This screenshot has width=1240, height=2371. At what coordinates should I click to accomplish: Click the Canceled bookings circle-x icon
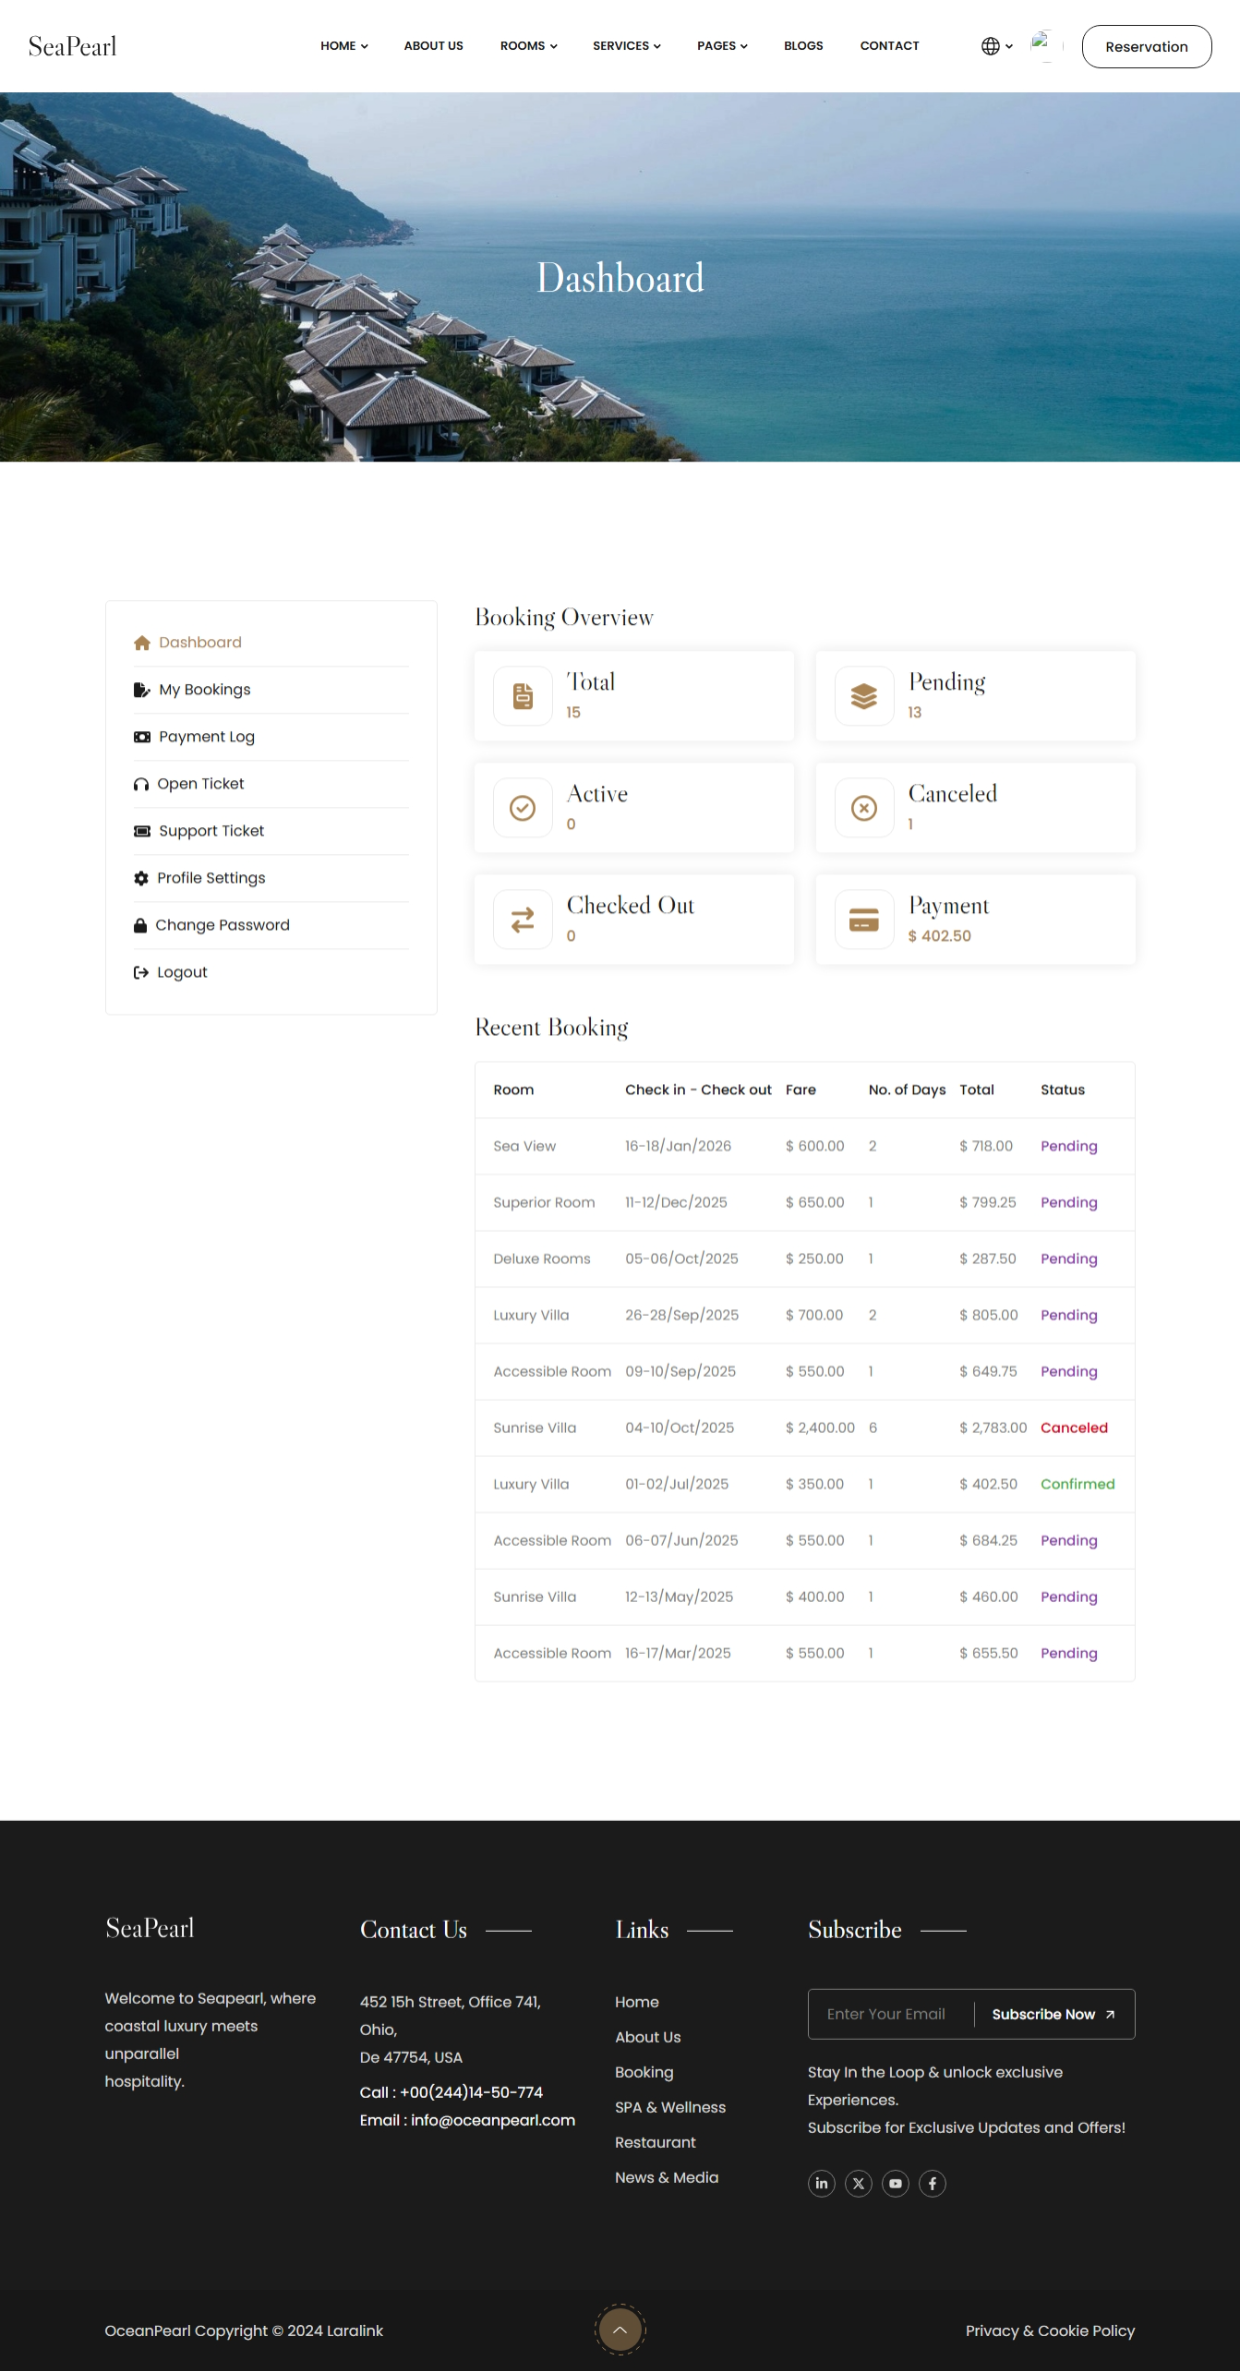864,808
